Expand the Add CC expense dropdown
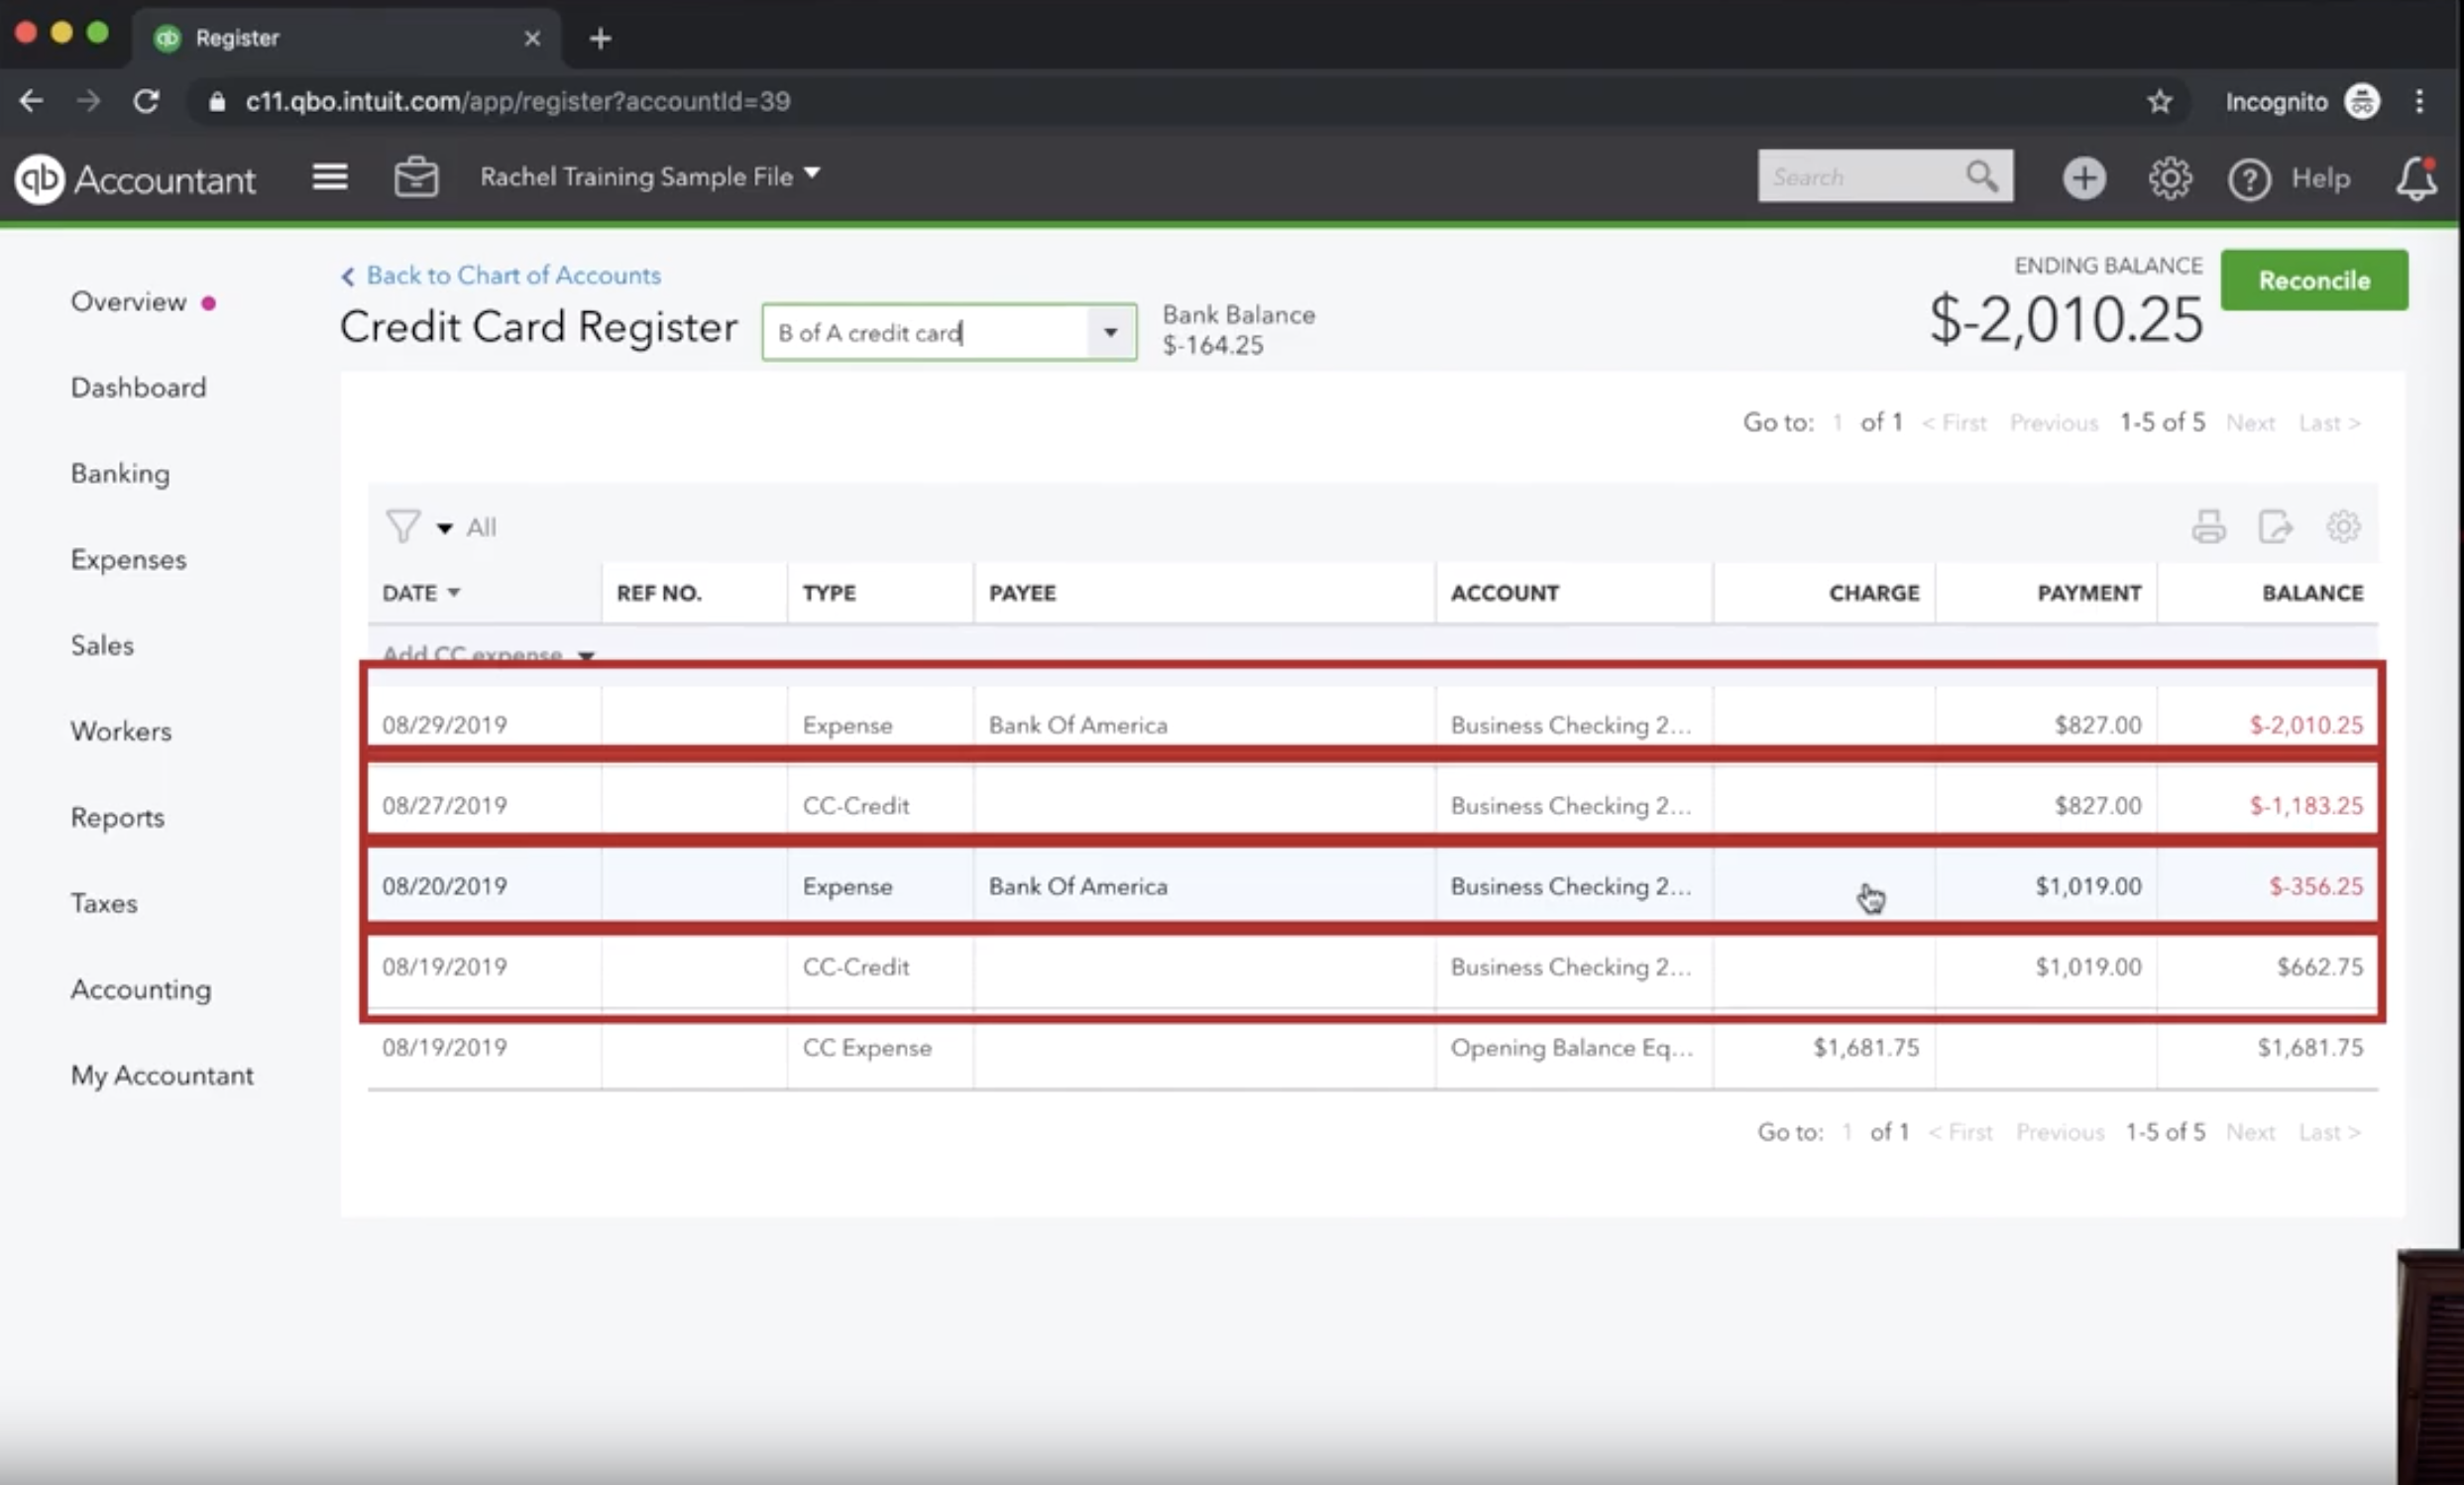This screenshot has width=2464, height=1485. tap(586, 656)
